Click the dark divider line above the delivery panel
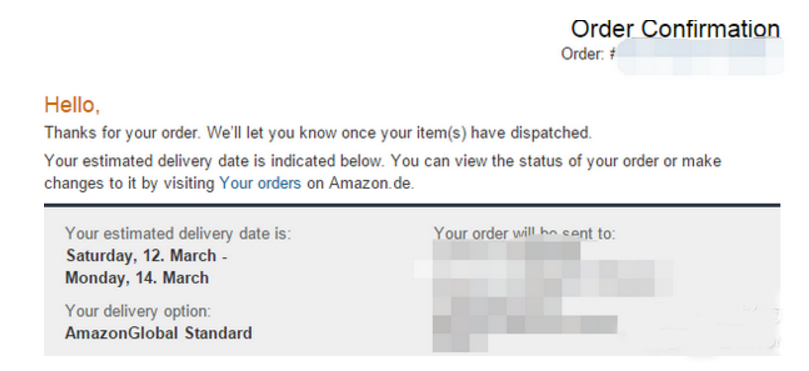This screenshot has height=371, width=809. tap(412, 205)
